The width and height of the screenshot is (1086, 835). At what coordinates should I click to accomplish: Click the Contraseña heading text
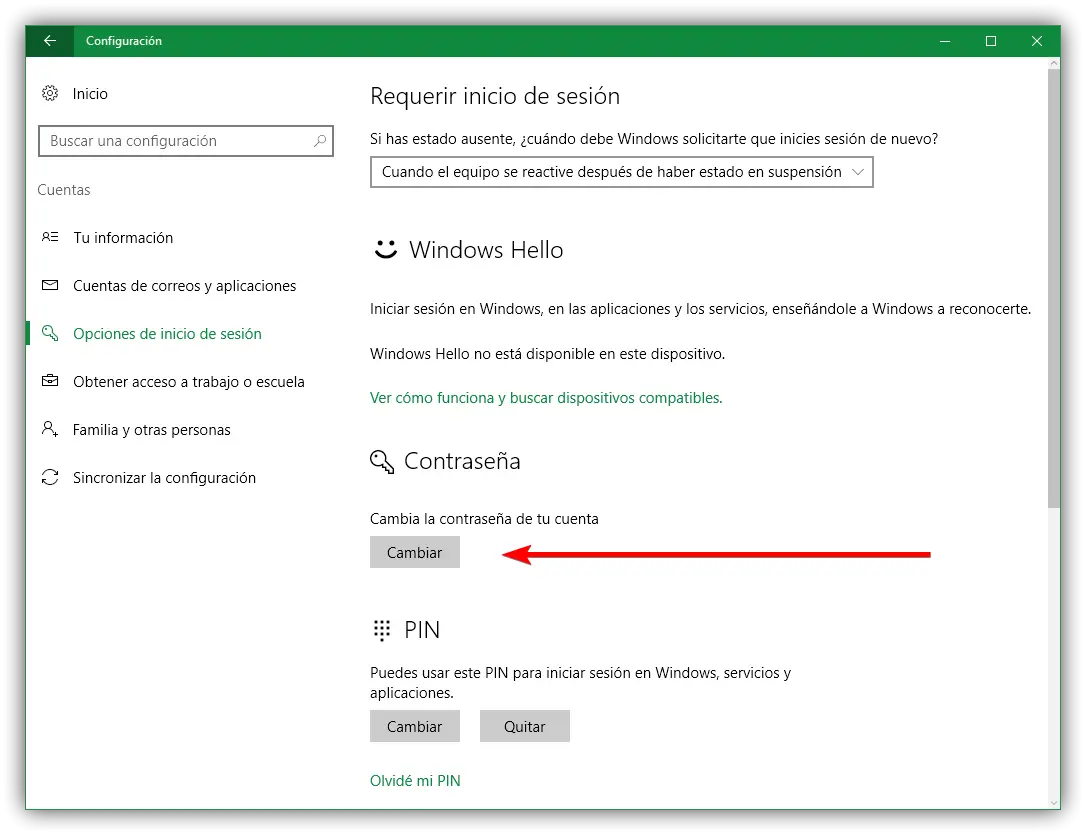click(x=462, y=461)
